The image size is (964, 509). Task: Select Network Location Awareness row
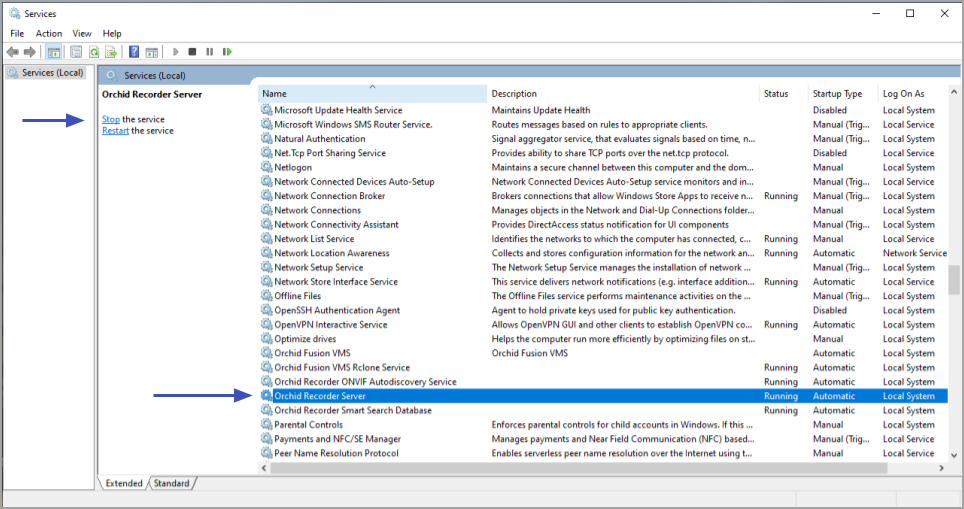click(x=602, y=253)
